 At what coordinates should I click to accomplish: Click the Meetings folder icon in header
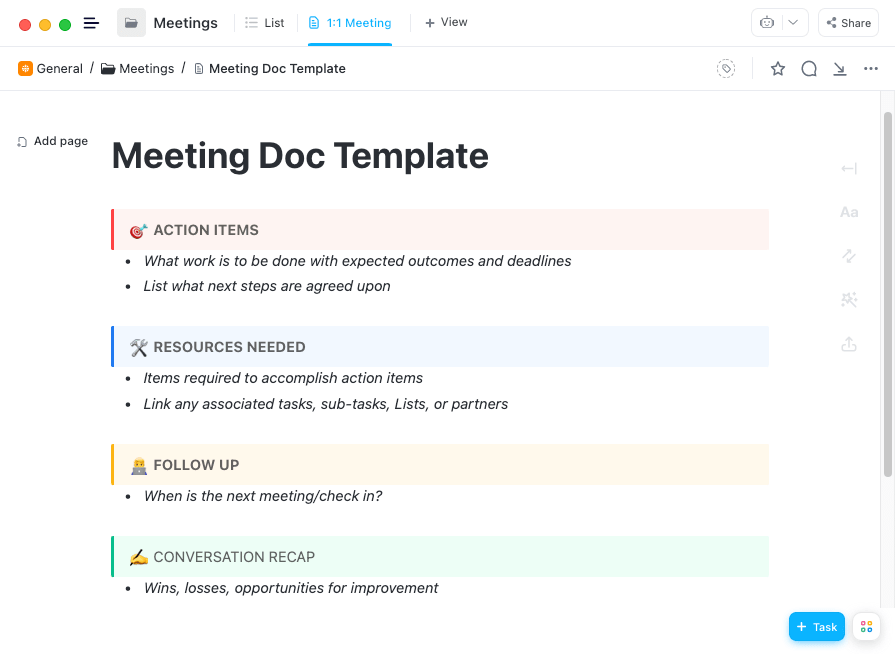(x=131, y=23)
